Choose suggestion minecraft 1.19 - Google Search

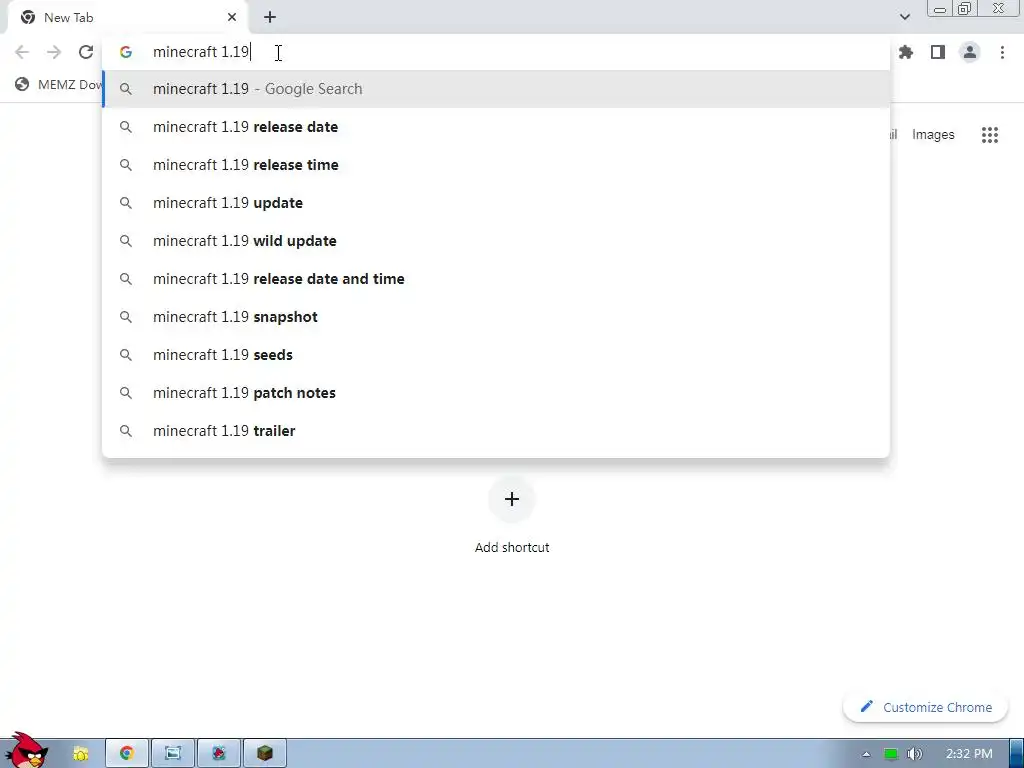point(496,89)
